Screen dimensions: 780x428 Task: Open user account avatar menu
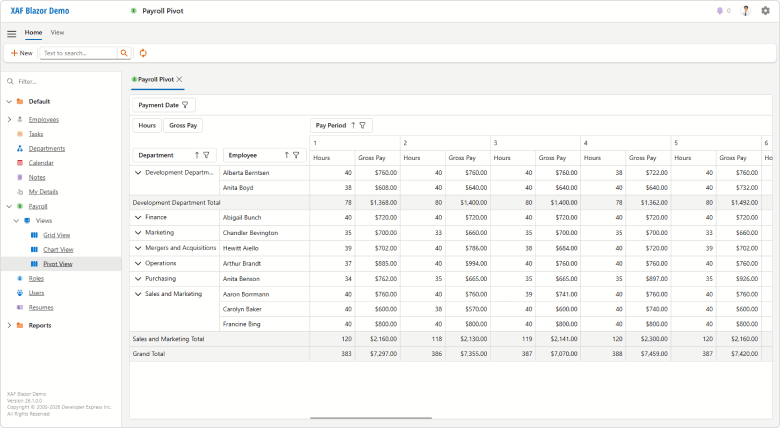click(745, 10)
